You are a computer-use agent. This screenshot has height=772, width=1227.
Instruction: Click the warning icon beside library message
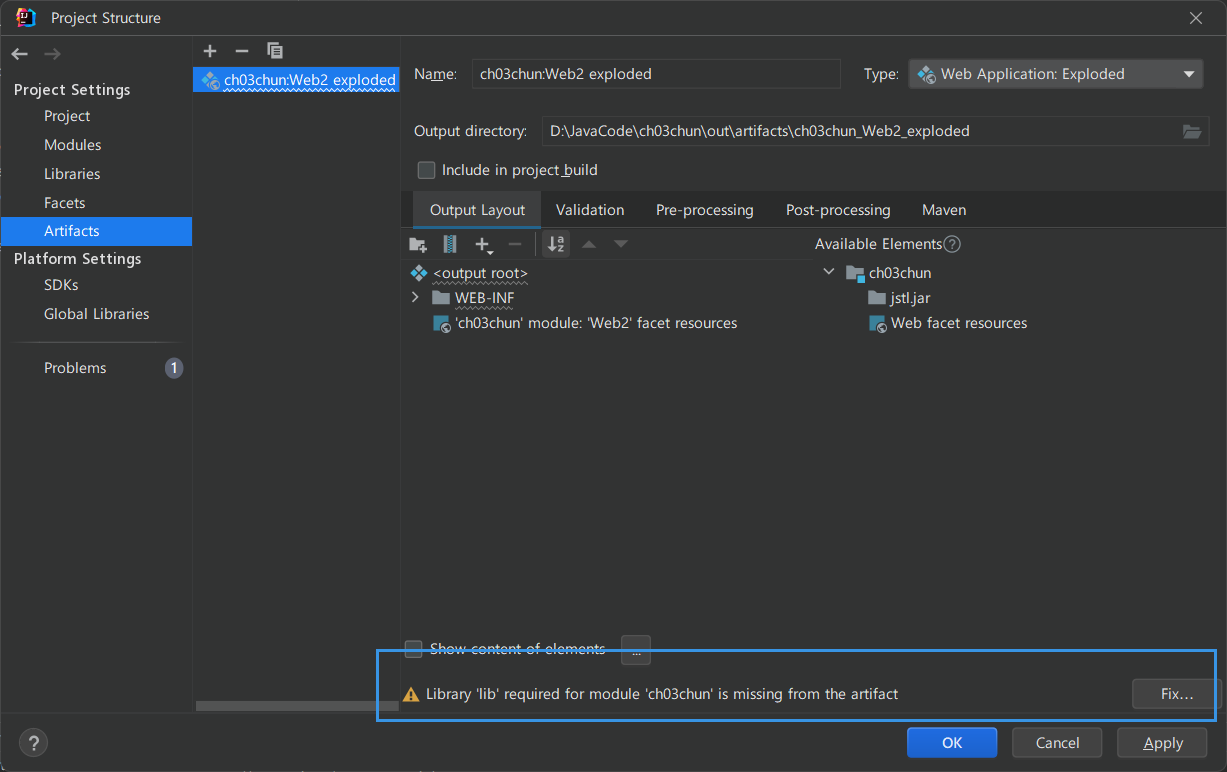click(x=410, y=694)
